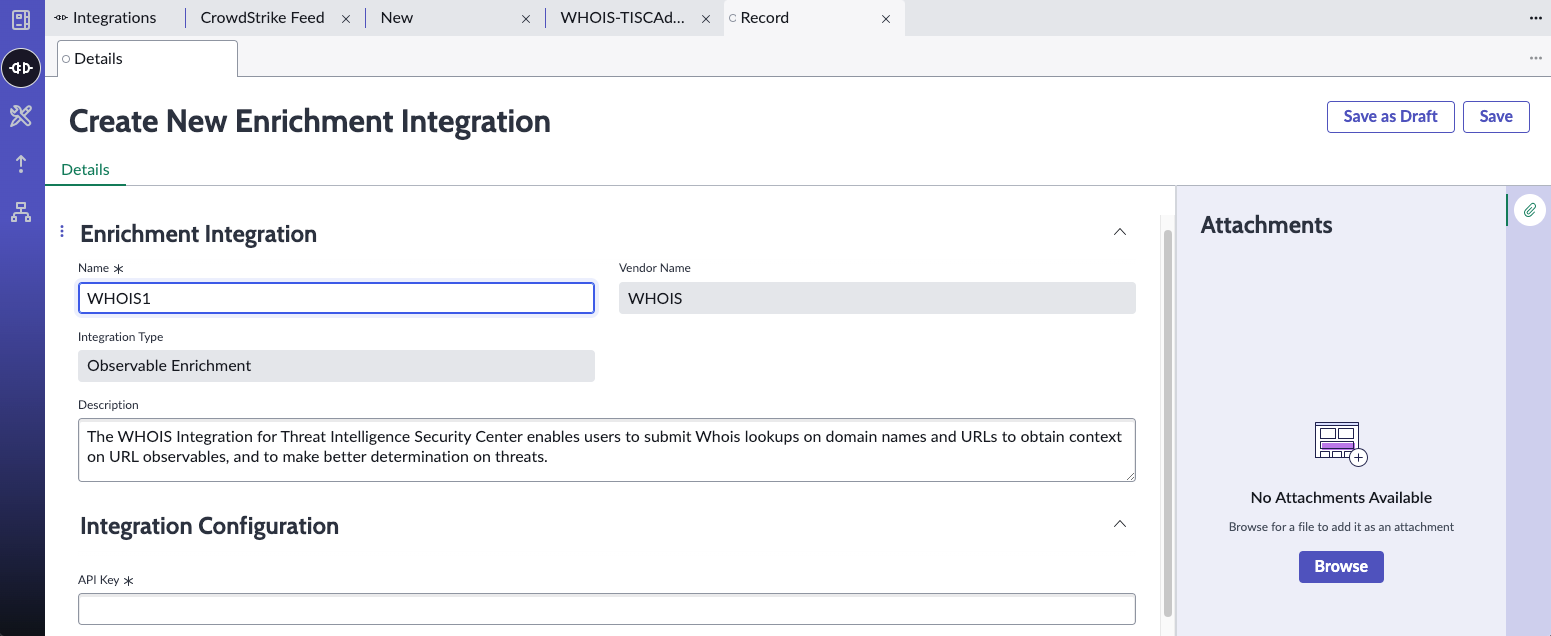This screenshot has width=1551, height=636.
Task: Click the paperclip attachments icon
Action: pos(1529,210)
